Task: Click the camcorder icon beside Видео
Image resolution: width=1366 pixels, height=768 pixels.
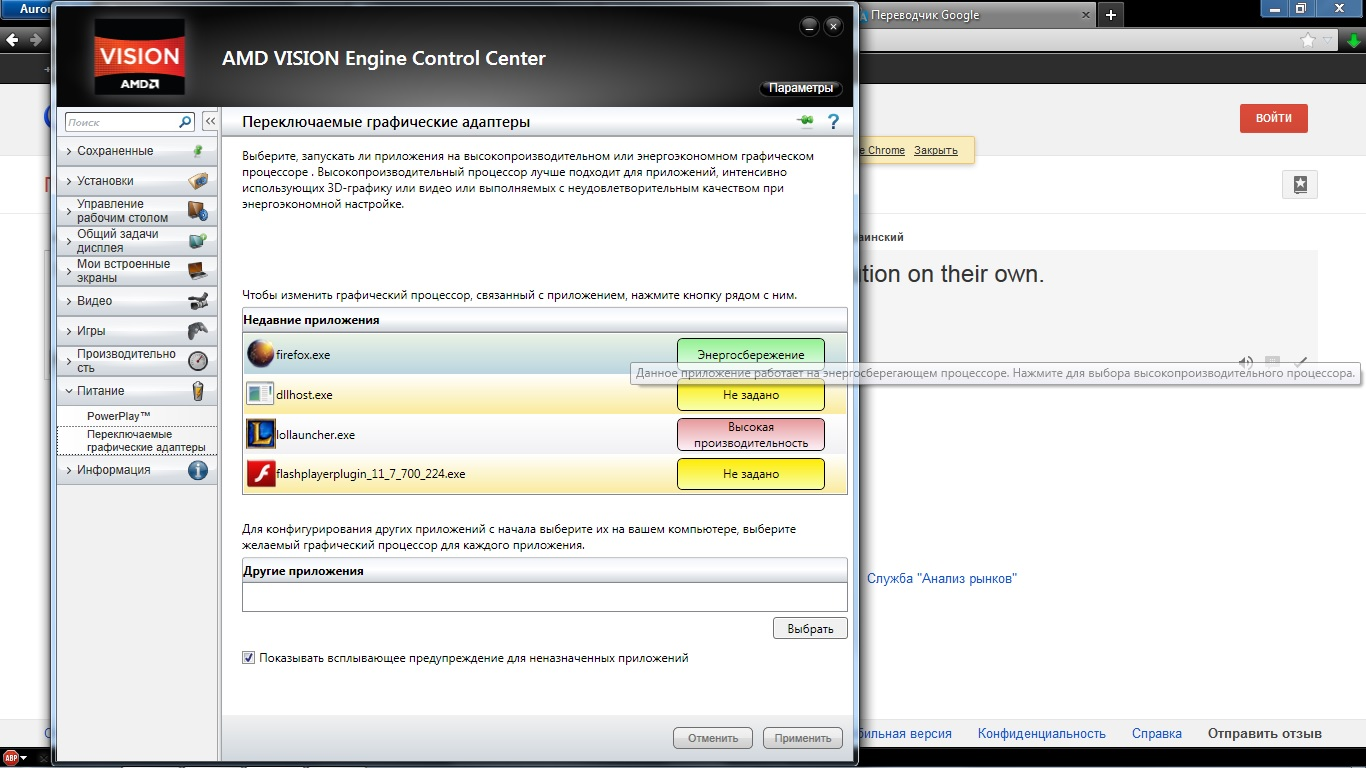Action: (x=198, y=301)
